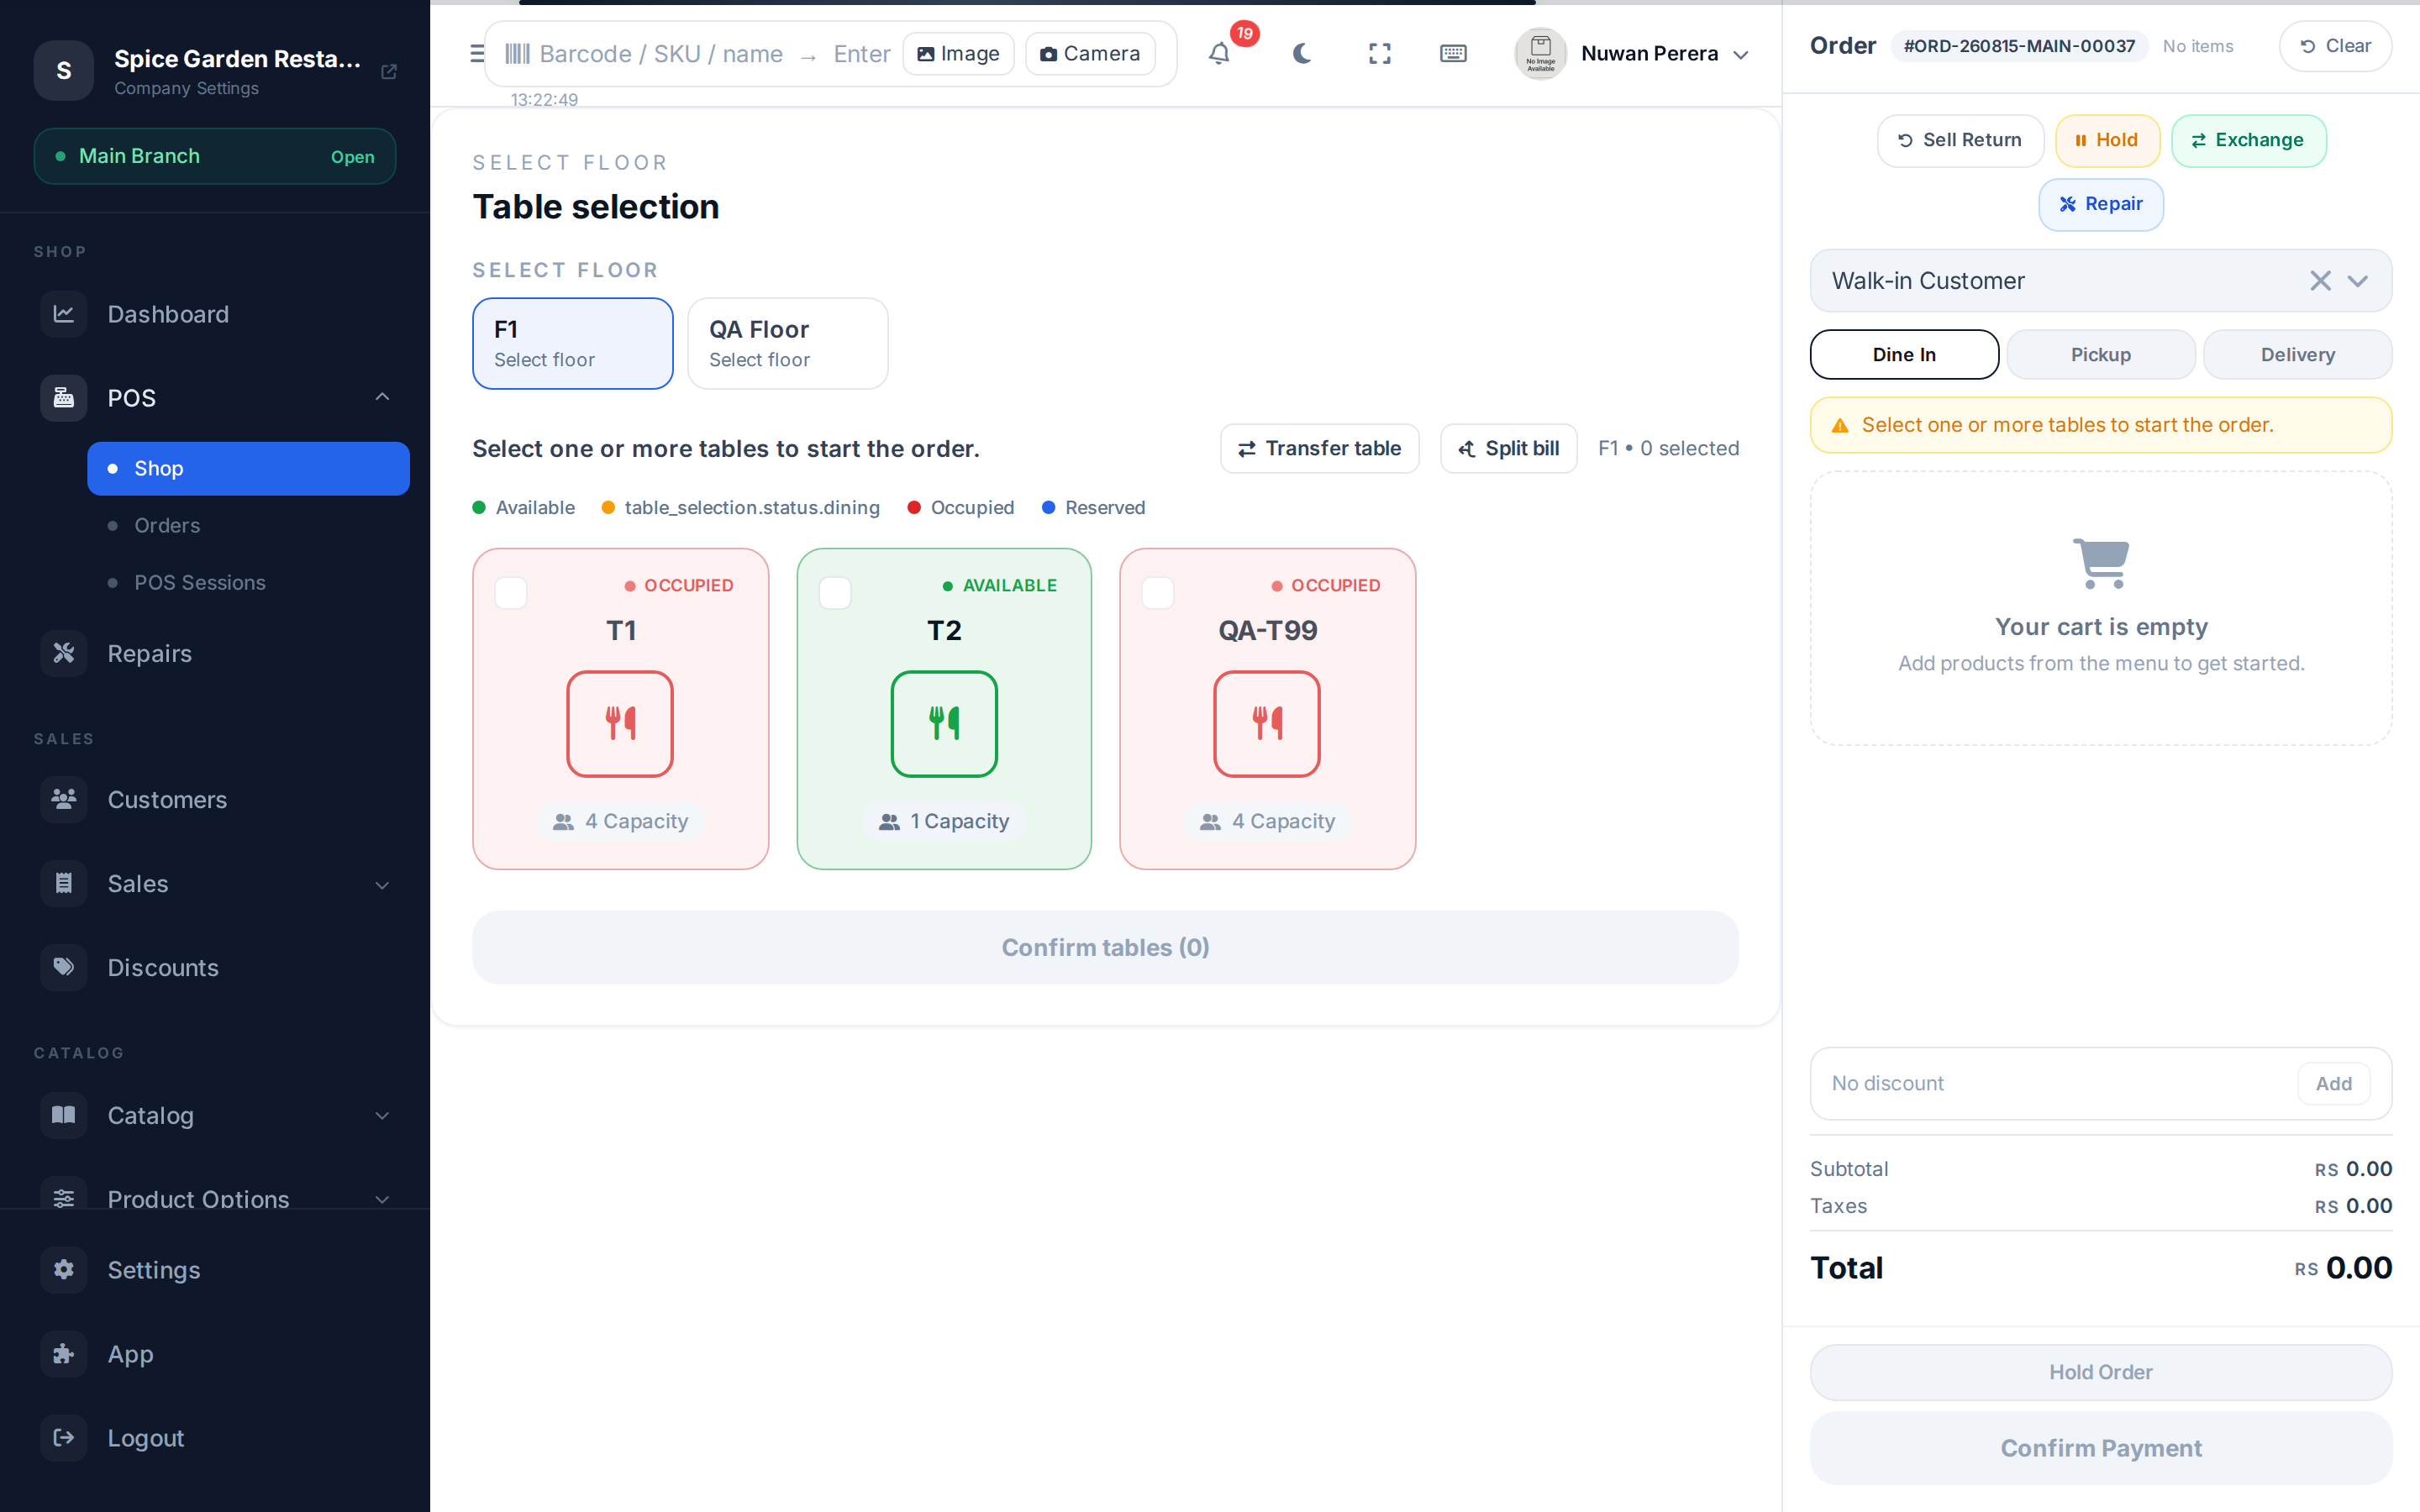Screen dimensions: 2420x1512
Task: Click the Transfer table button
Action: tap(1319, 448)
